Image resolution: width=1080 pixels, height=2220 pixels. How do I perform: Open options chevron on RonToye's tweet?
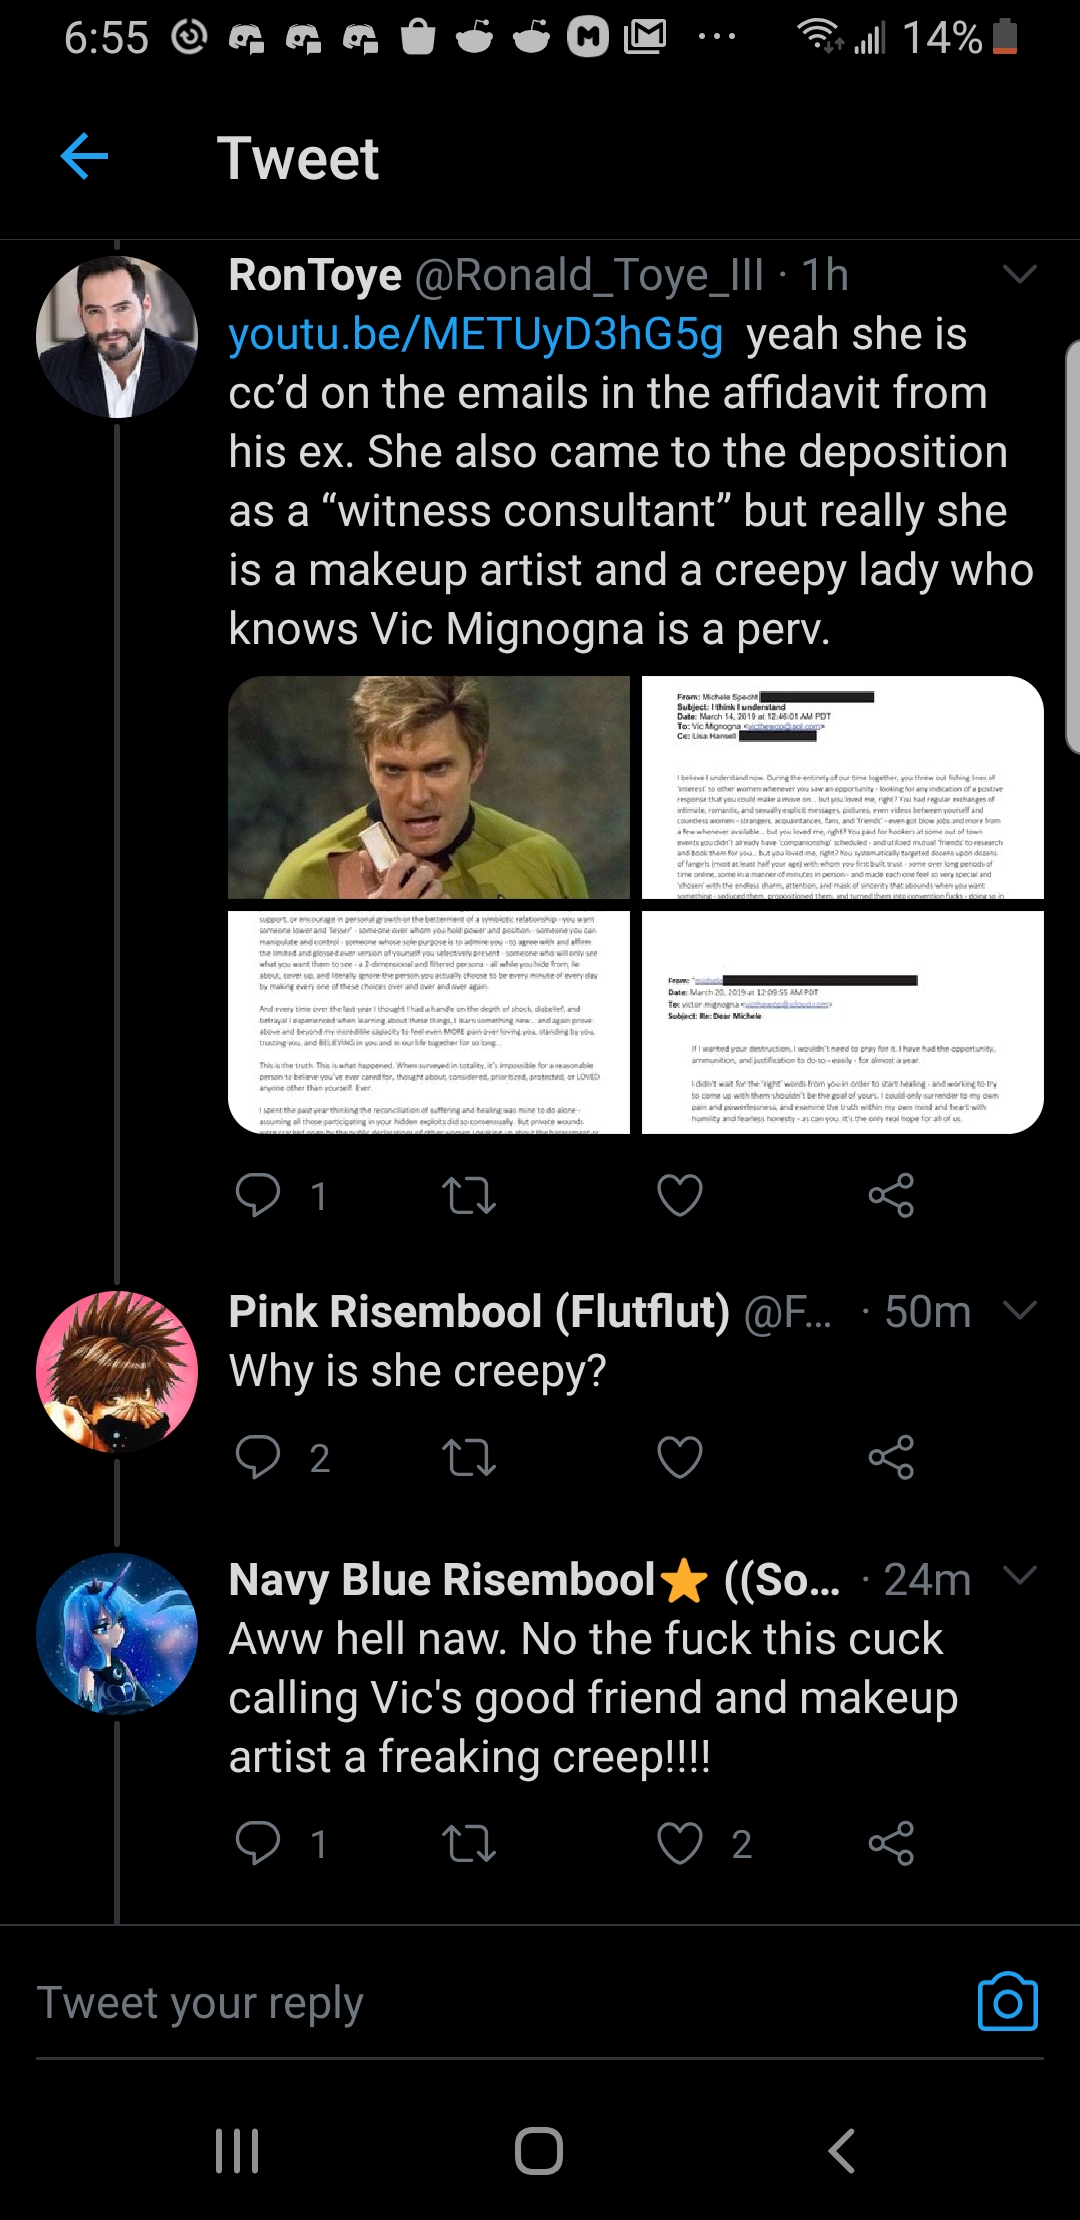pyautogui.click(x=1019, y=274)
